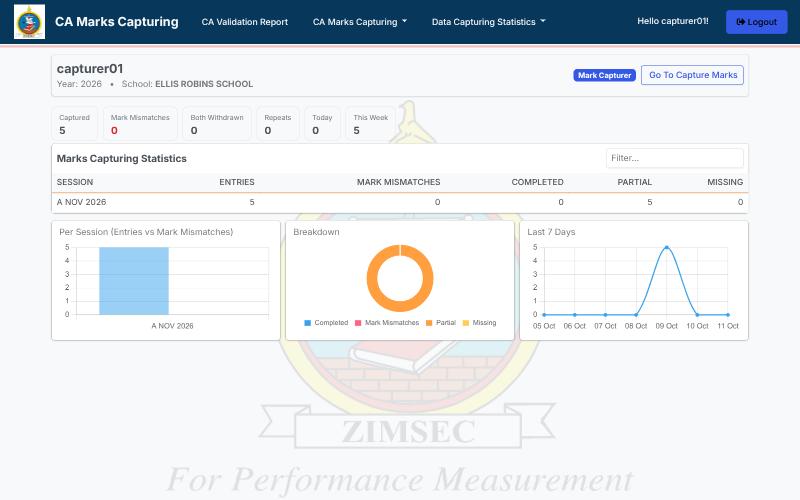Toggle Missing legend yellow swatch
This screenshot has height=500, width=800.
pos(466,323)
